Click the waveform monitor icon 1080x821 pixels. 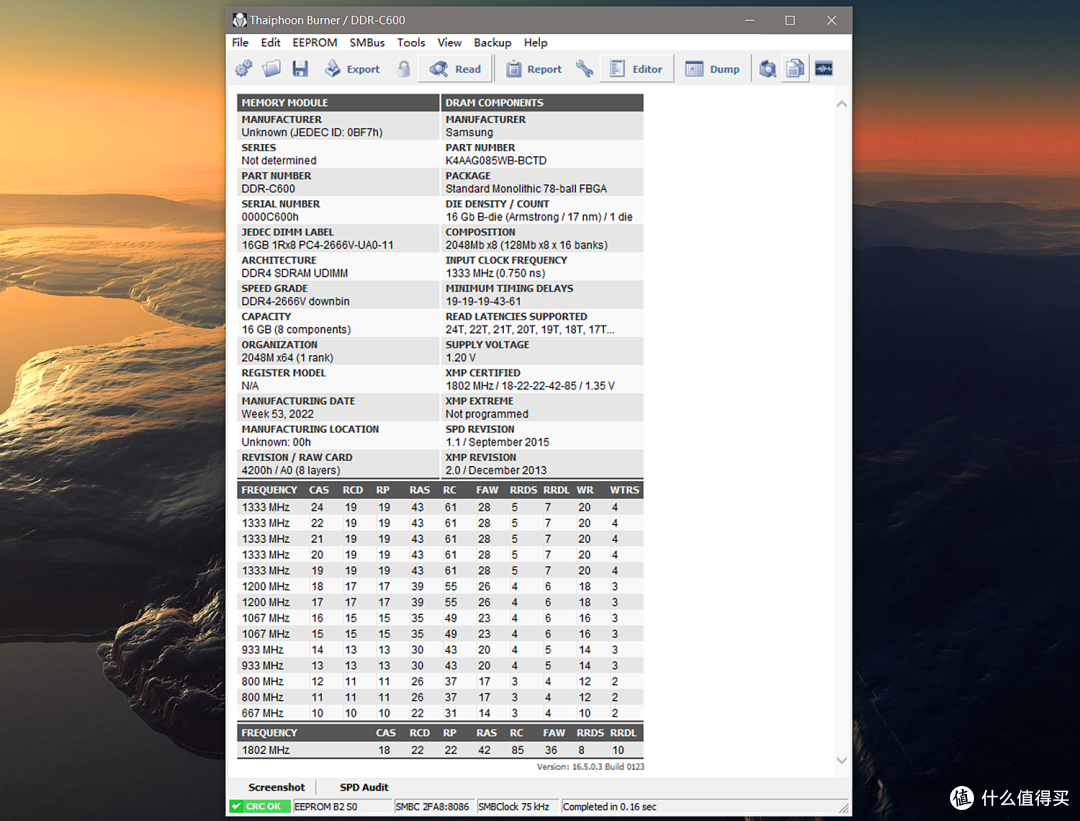click(x=824, y=69)
